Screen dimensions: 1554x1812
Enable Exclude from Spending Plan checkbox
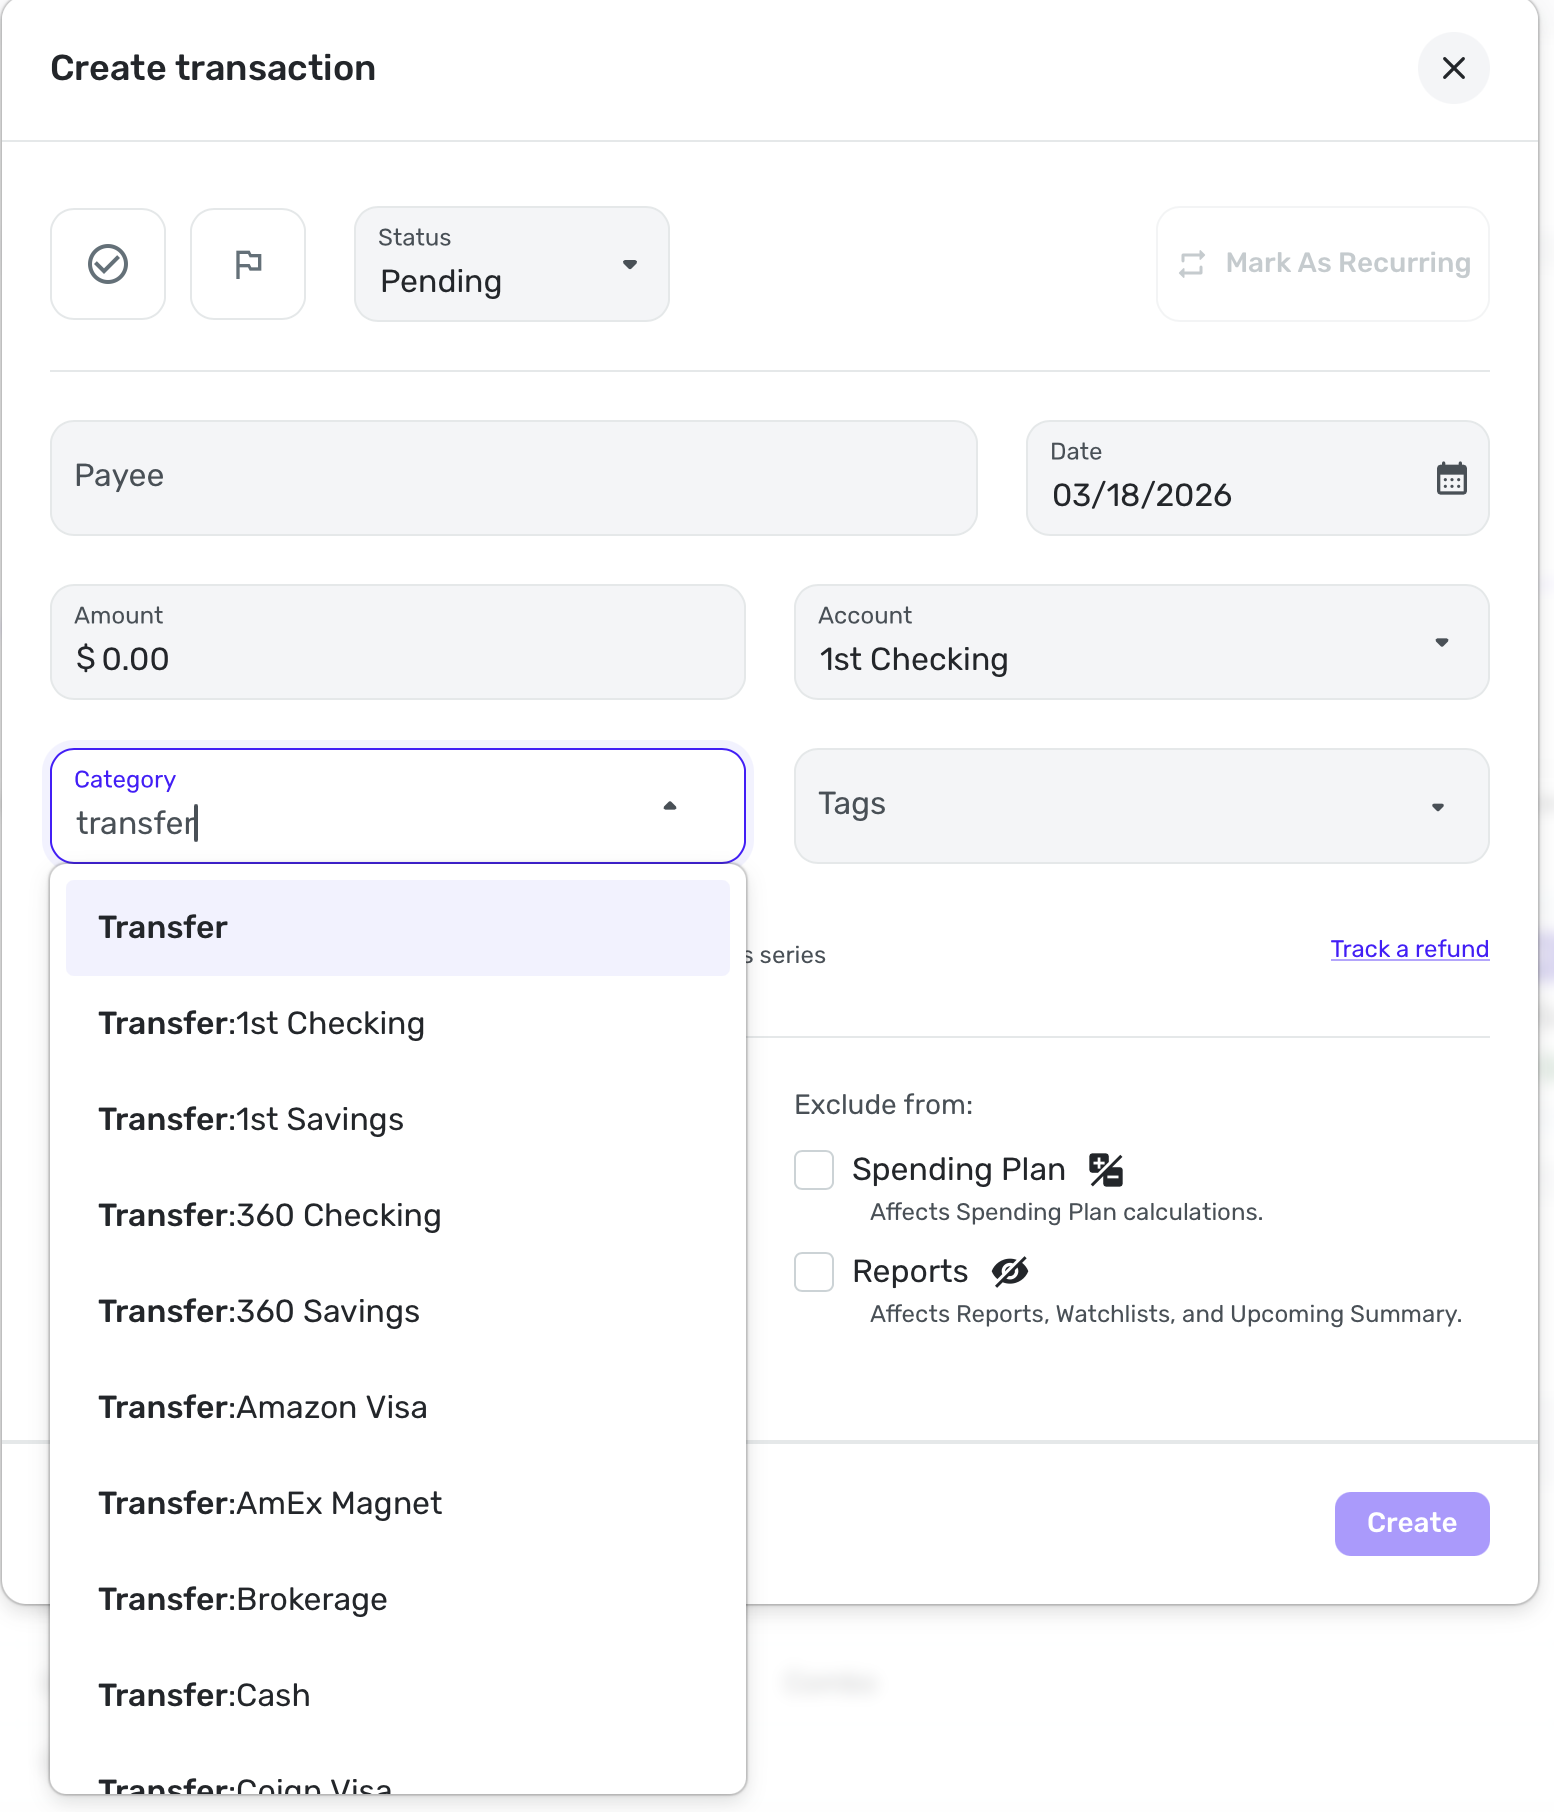coord(814,1170)
